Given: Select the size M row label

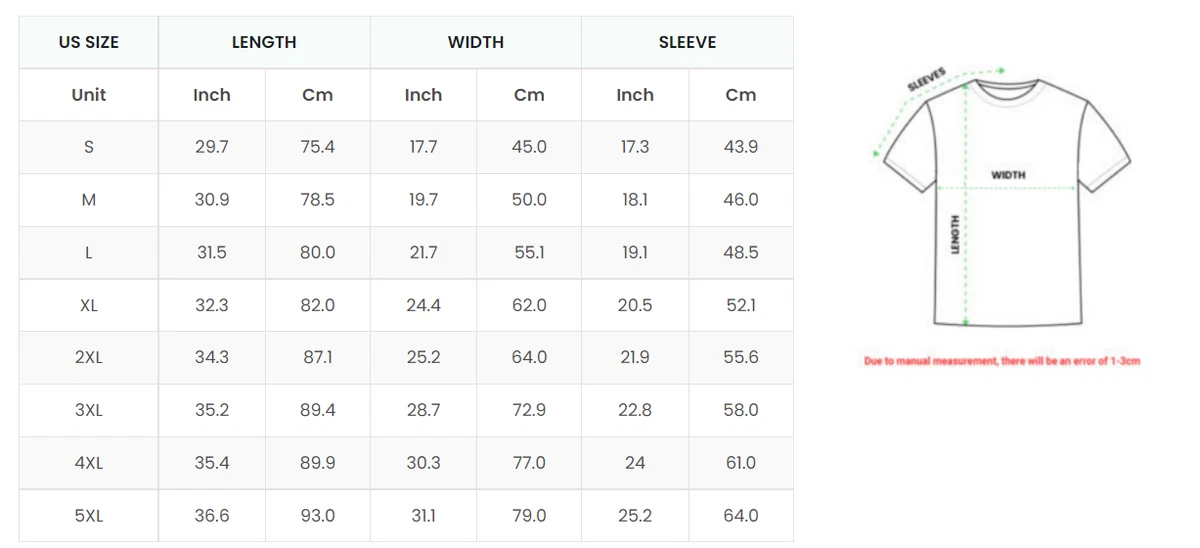Looking at the screenshot, I should 89,200.
